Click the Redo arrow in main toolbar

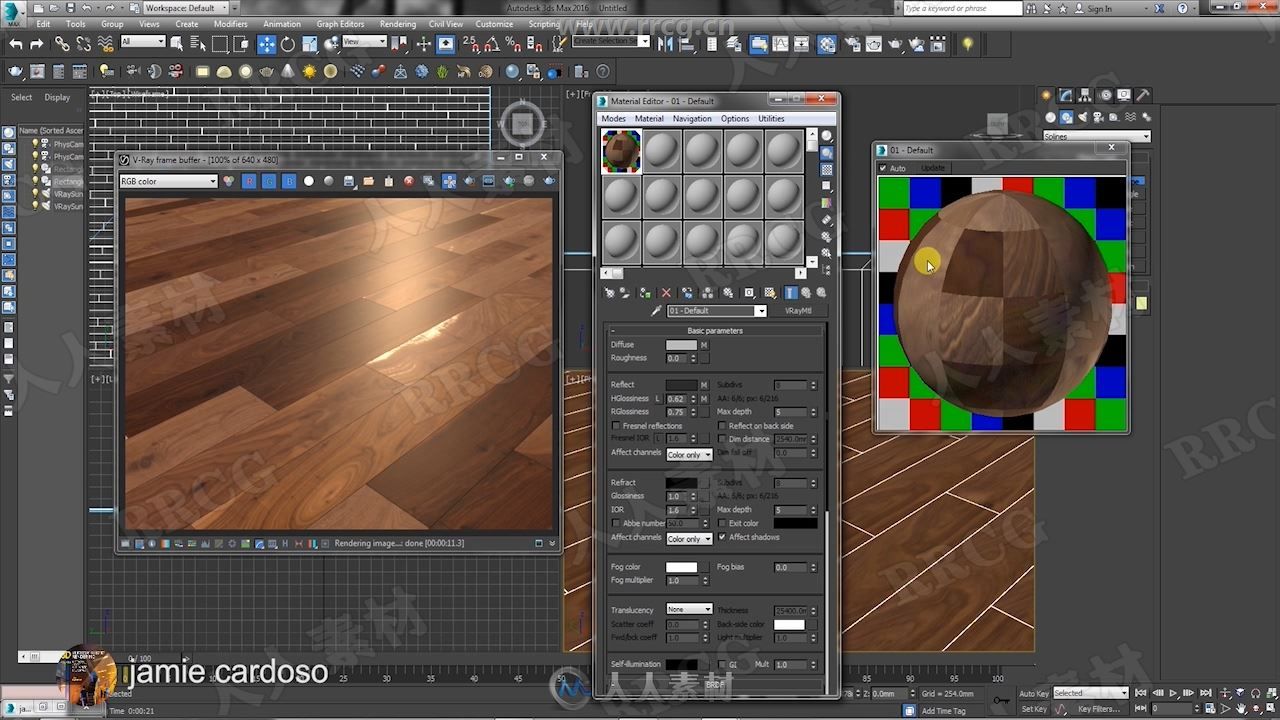37,44
